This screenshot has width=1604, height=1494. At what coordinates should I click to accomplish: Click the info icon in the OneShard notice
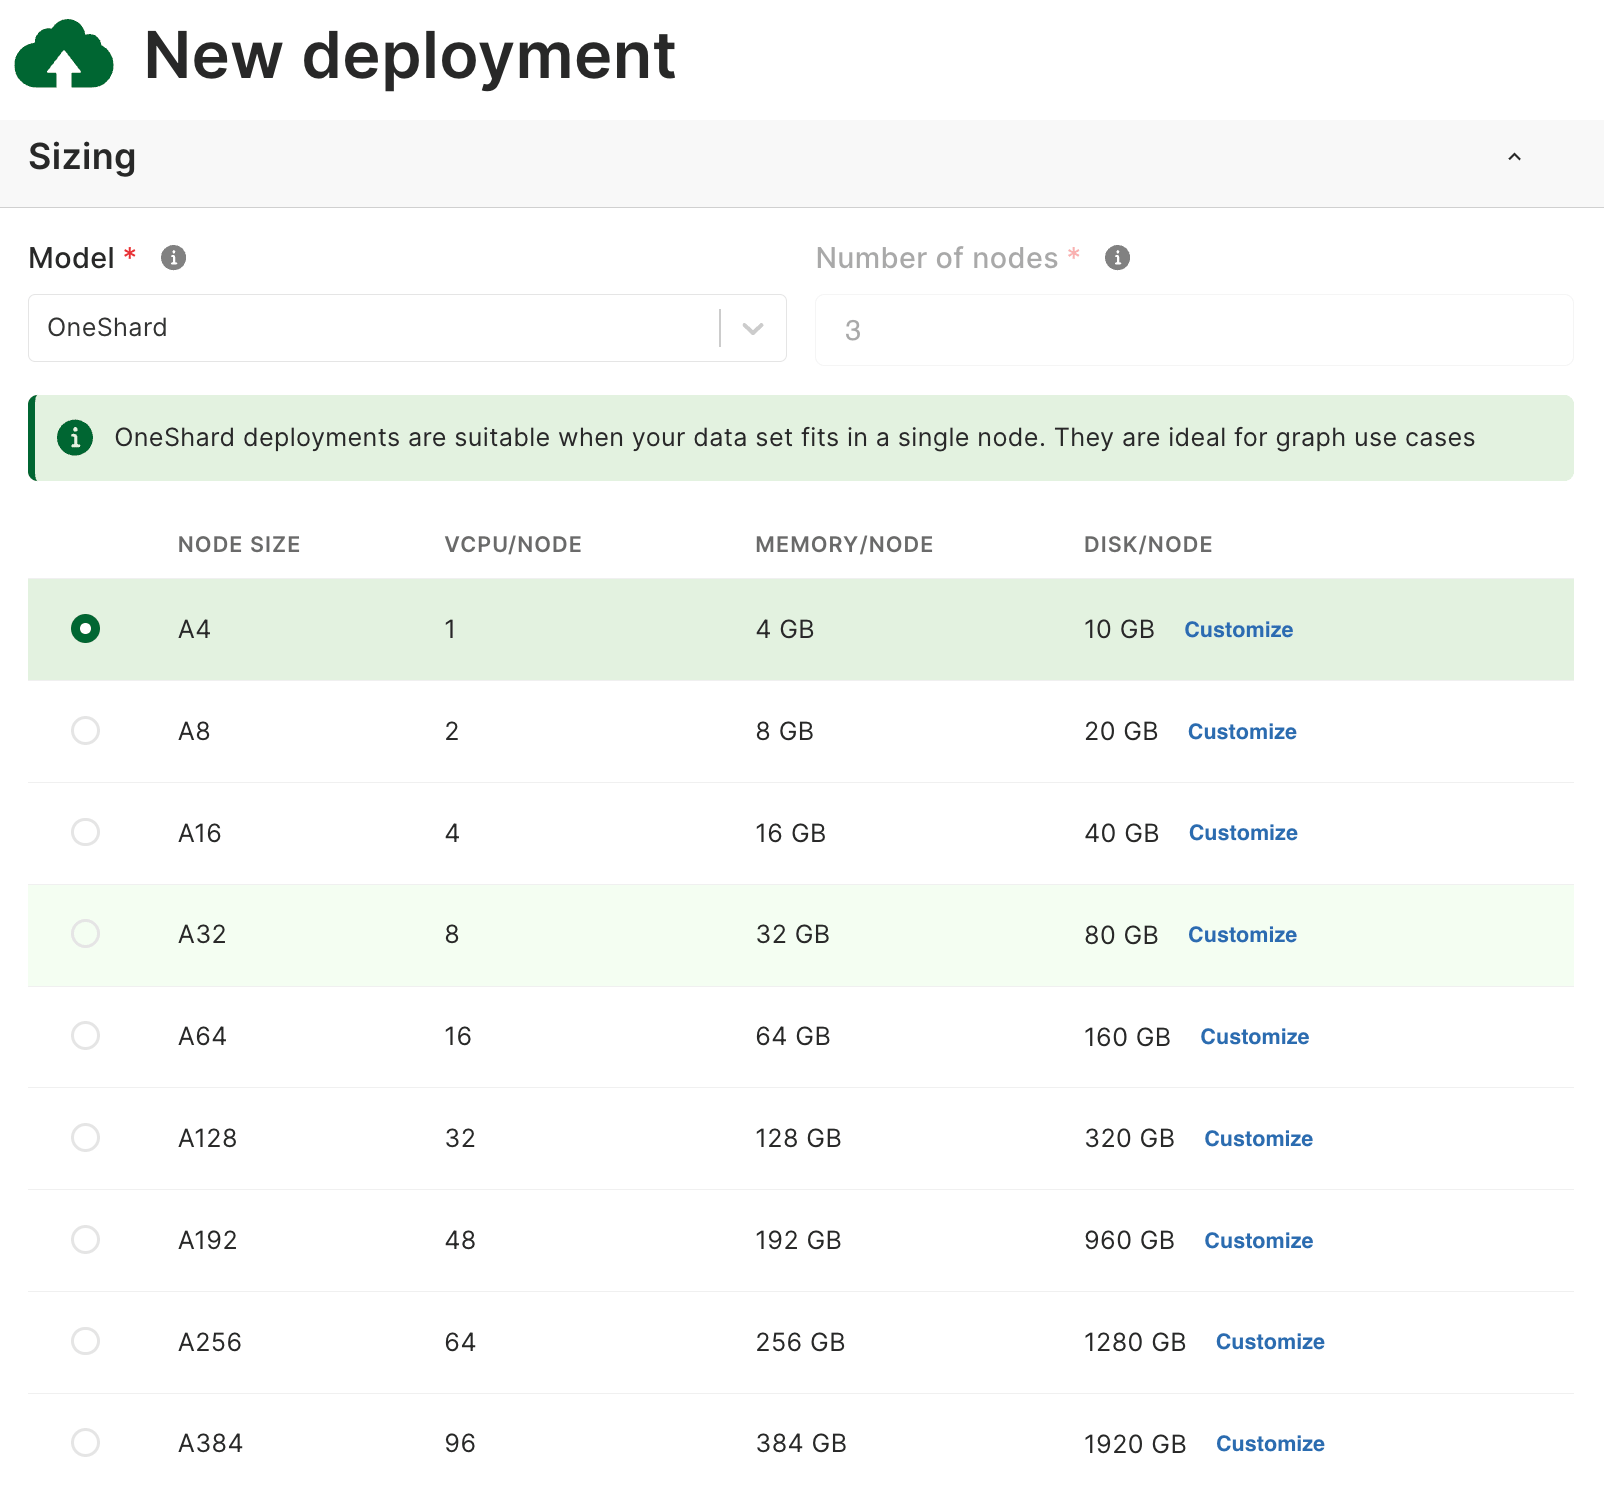point(75,438)
